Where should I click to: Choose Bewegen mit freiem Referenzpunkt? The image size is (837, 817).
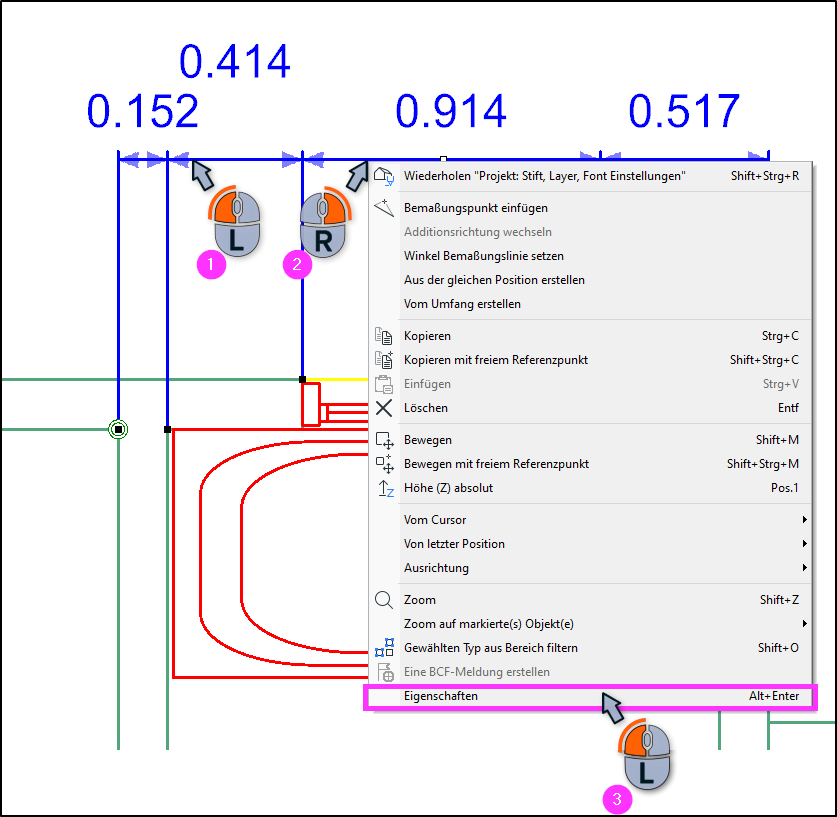point(590,464)
